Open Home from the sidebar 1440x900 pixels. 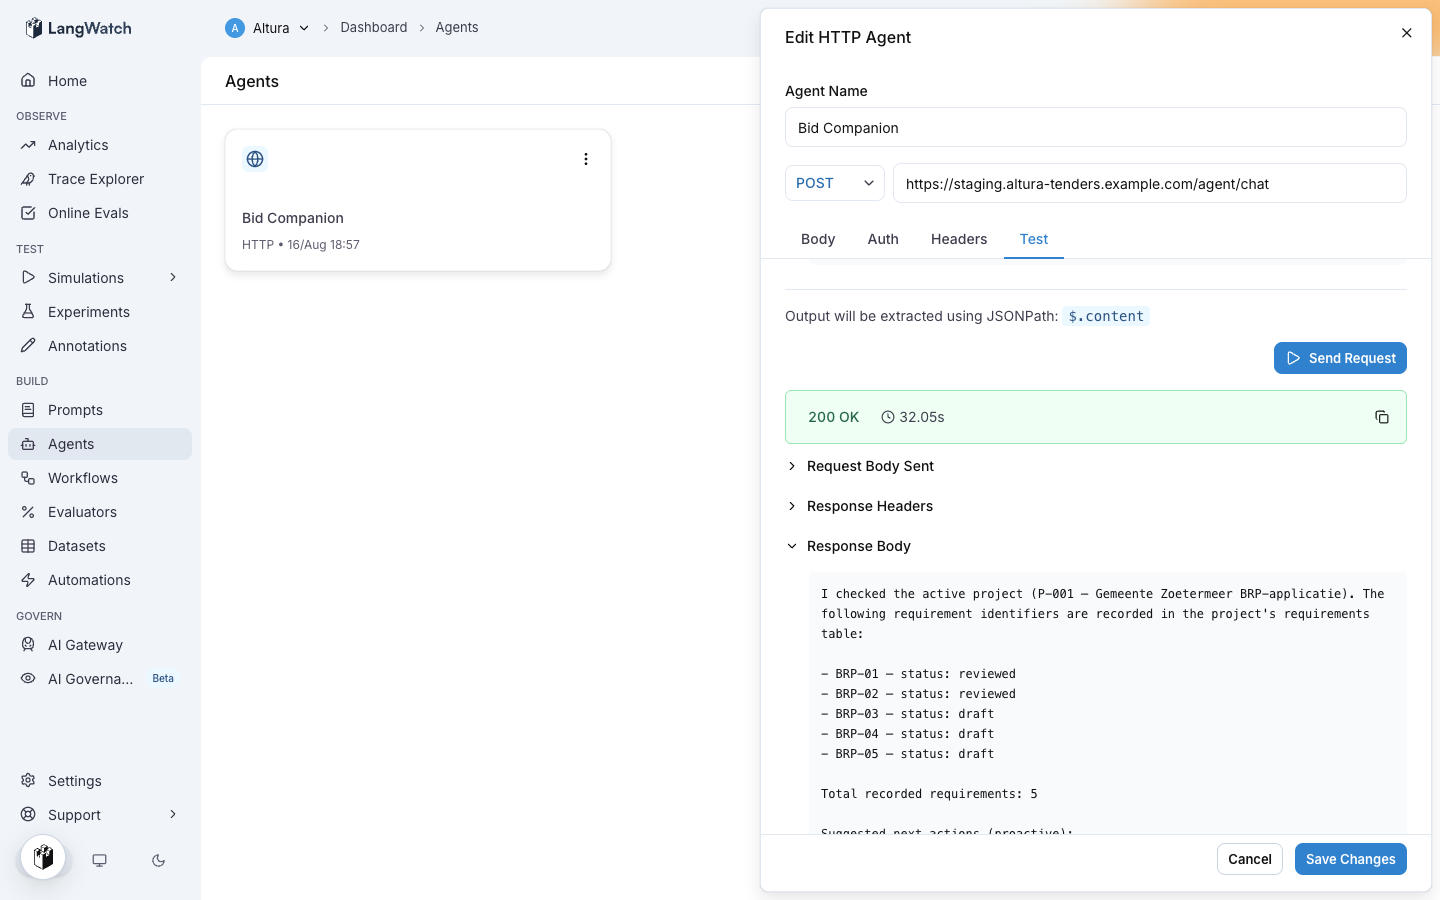coord(100,81)
